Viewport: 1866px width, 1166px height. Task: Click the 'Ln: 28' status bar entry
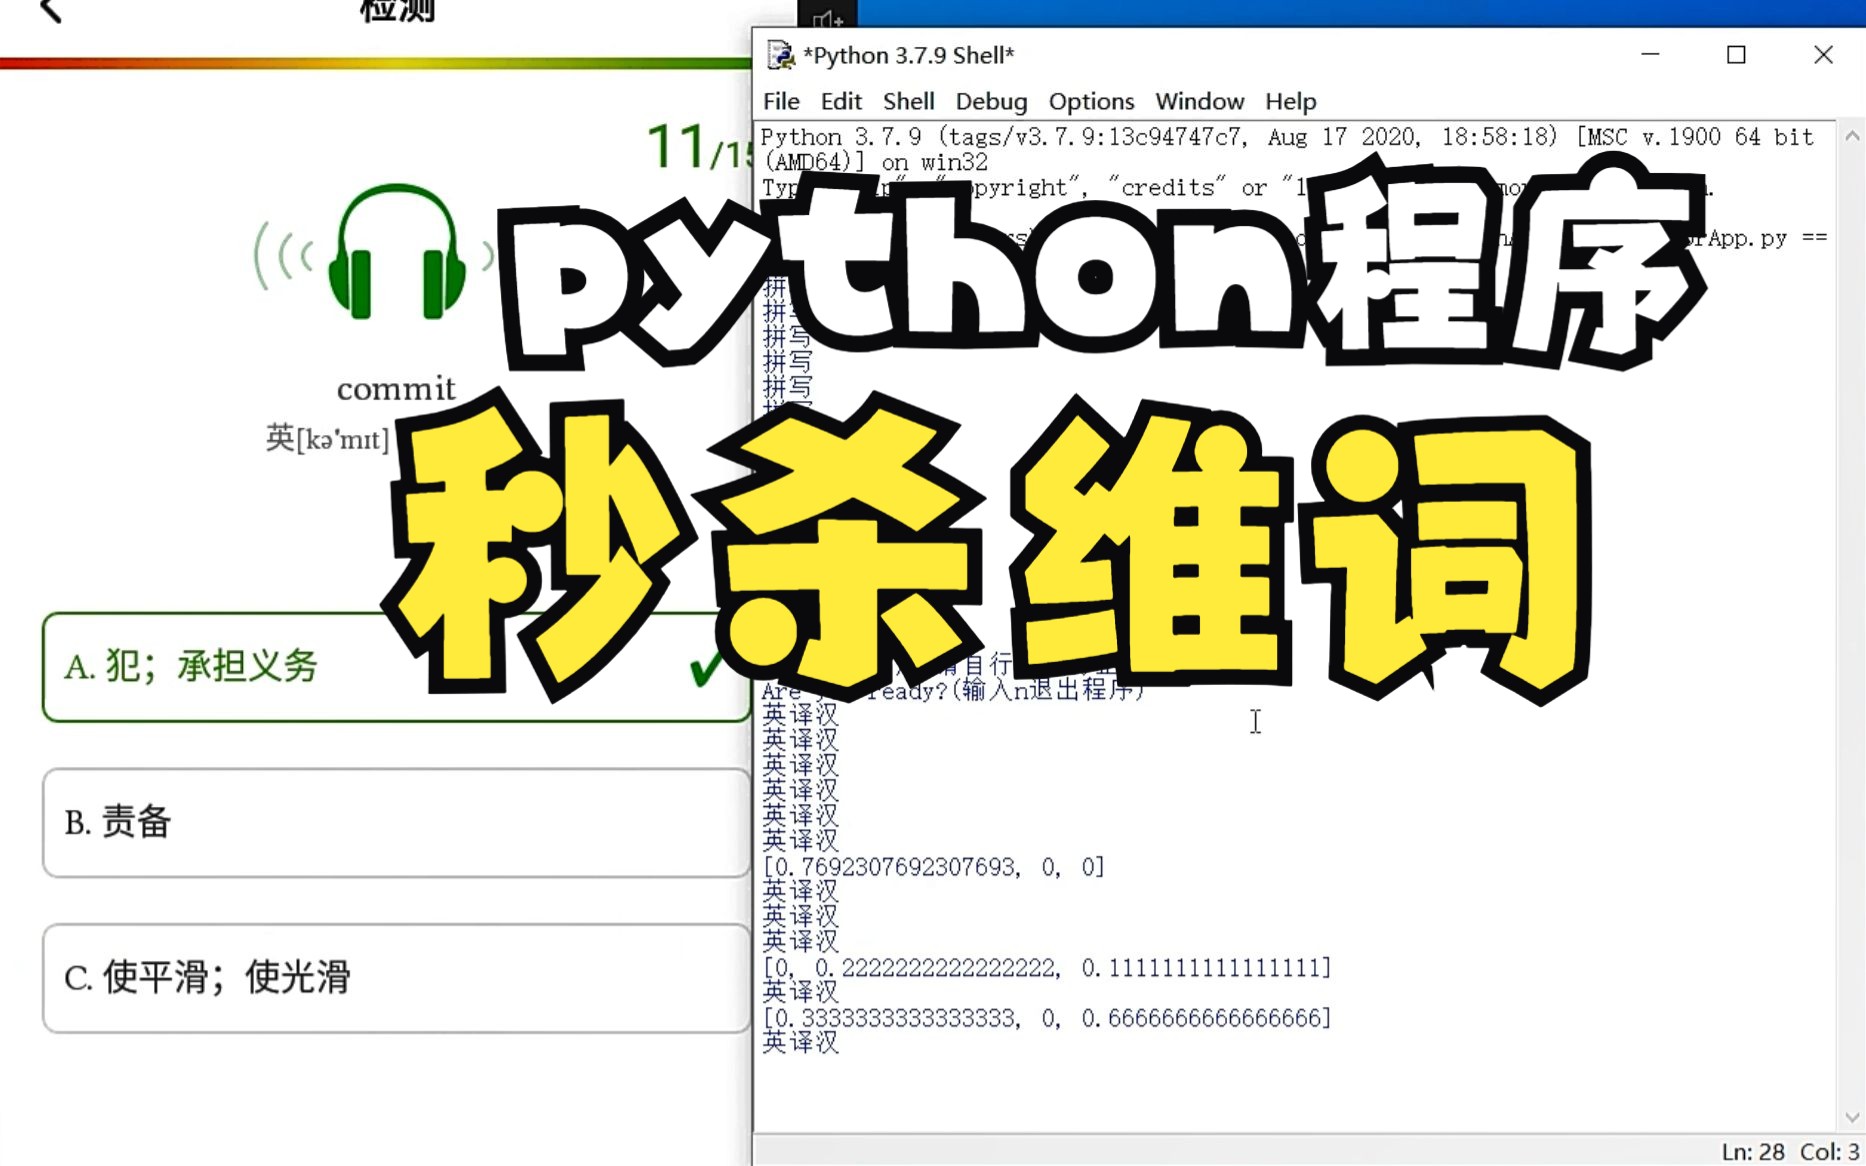pyautogui.click(x=1752, y=1152)
